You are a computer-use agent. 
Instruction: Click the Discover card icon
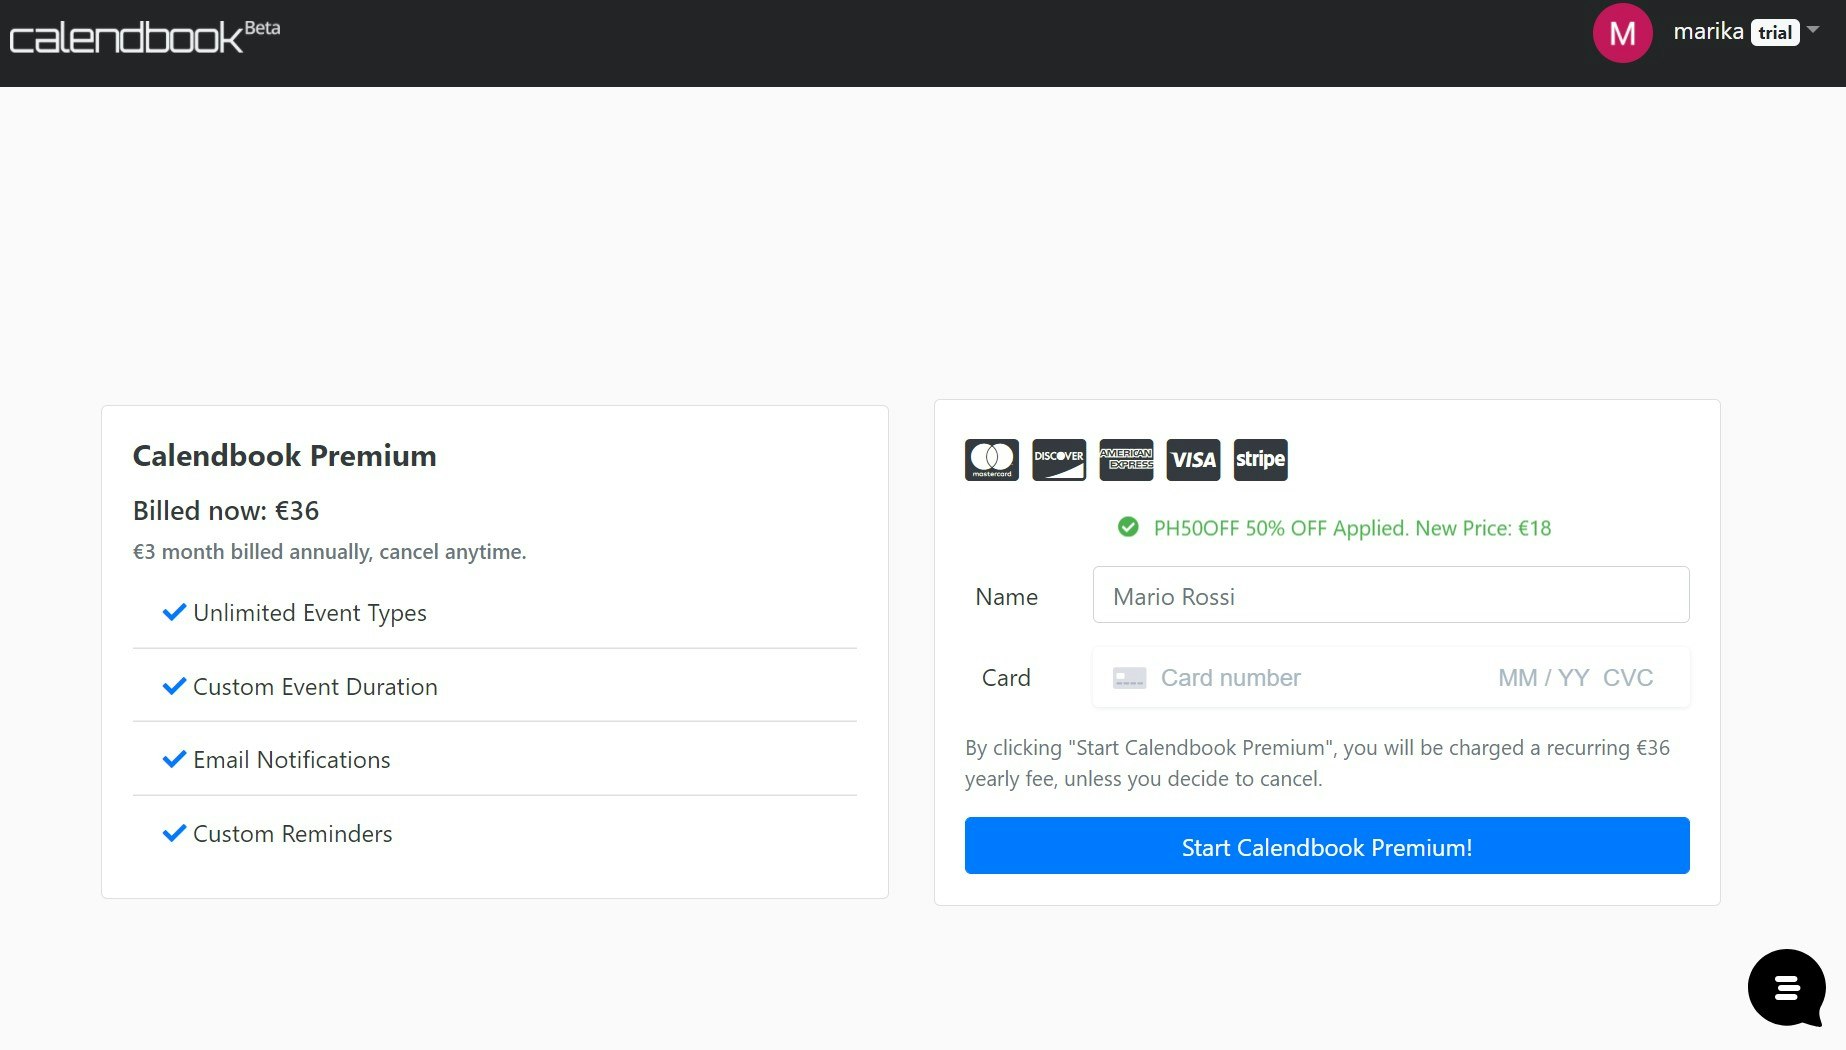(1059, 460)
